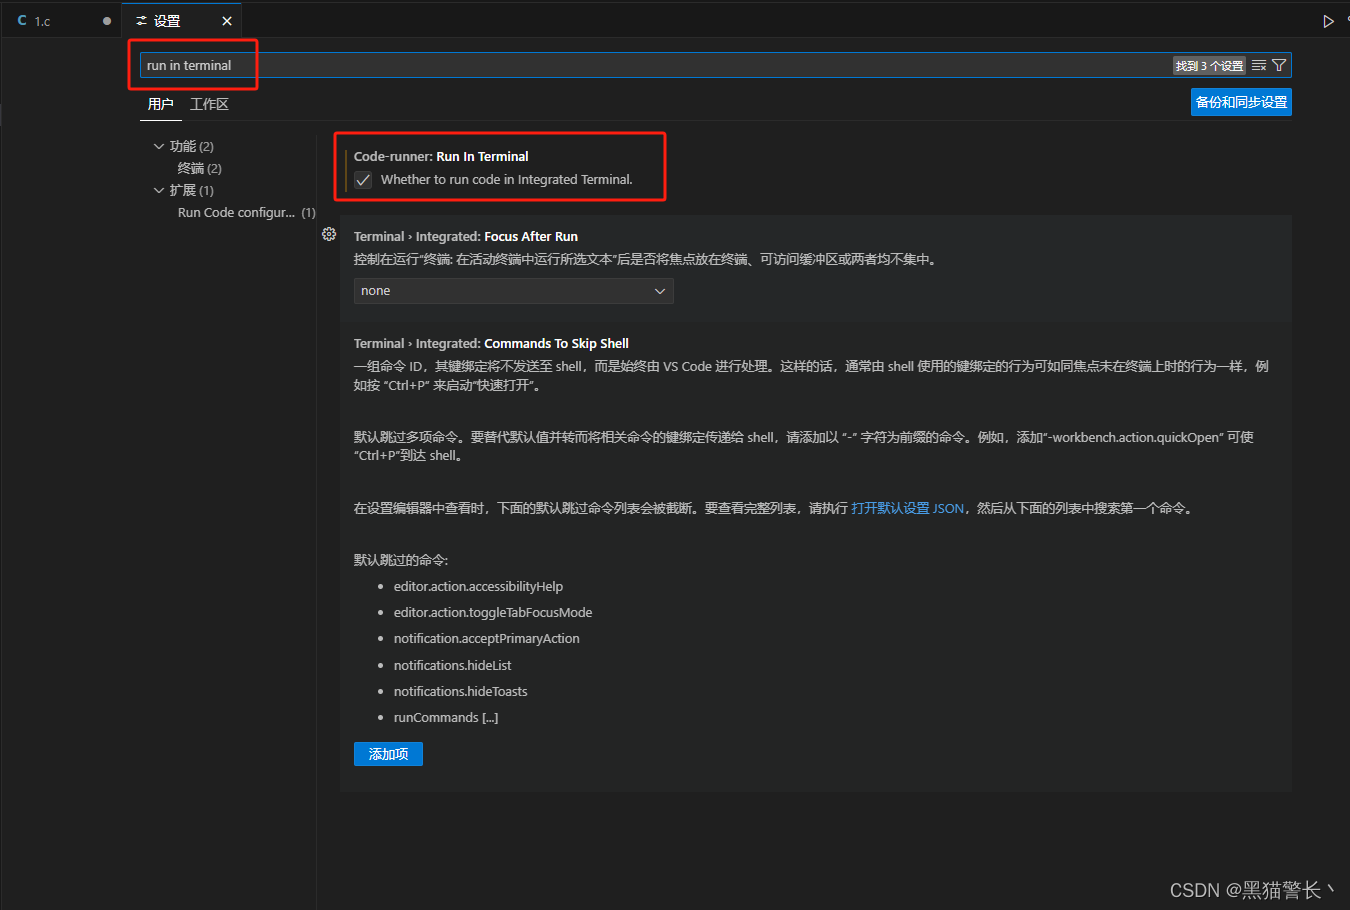Click the C file icon of 1.c tab
This screenshot has width=1350, height=910.
click(x=22, y=21)
